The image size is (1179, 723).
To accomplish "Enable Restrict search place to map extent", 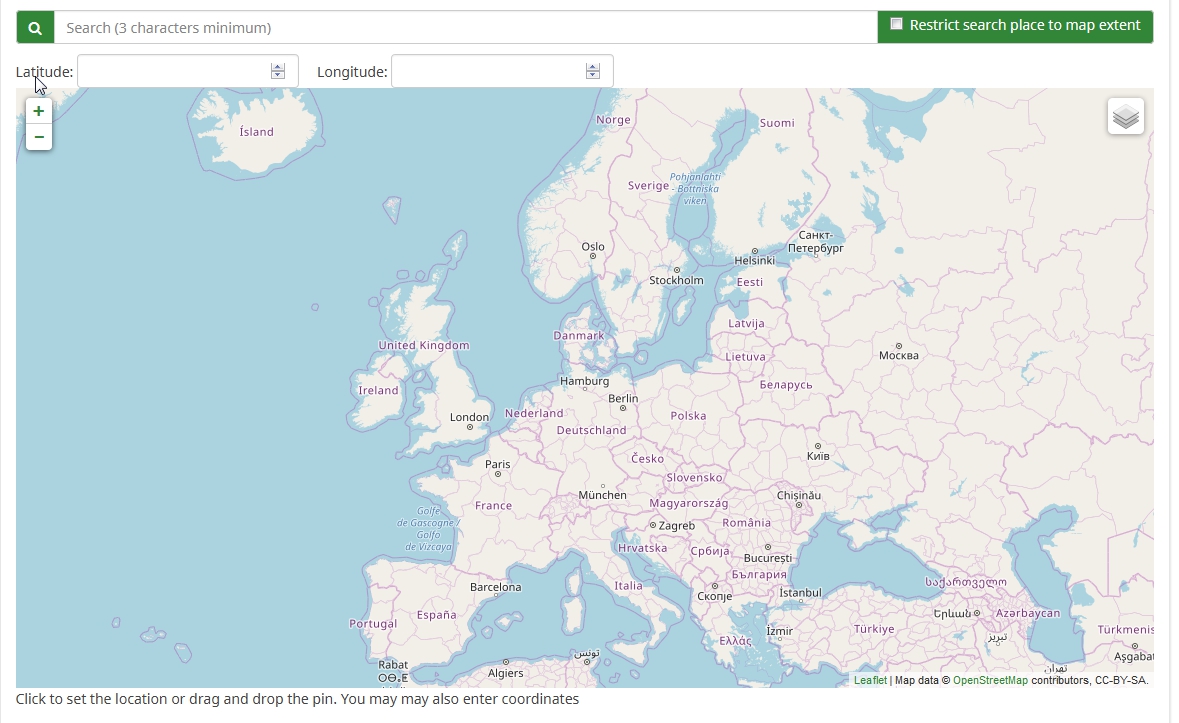I will [x=897, y=24].
